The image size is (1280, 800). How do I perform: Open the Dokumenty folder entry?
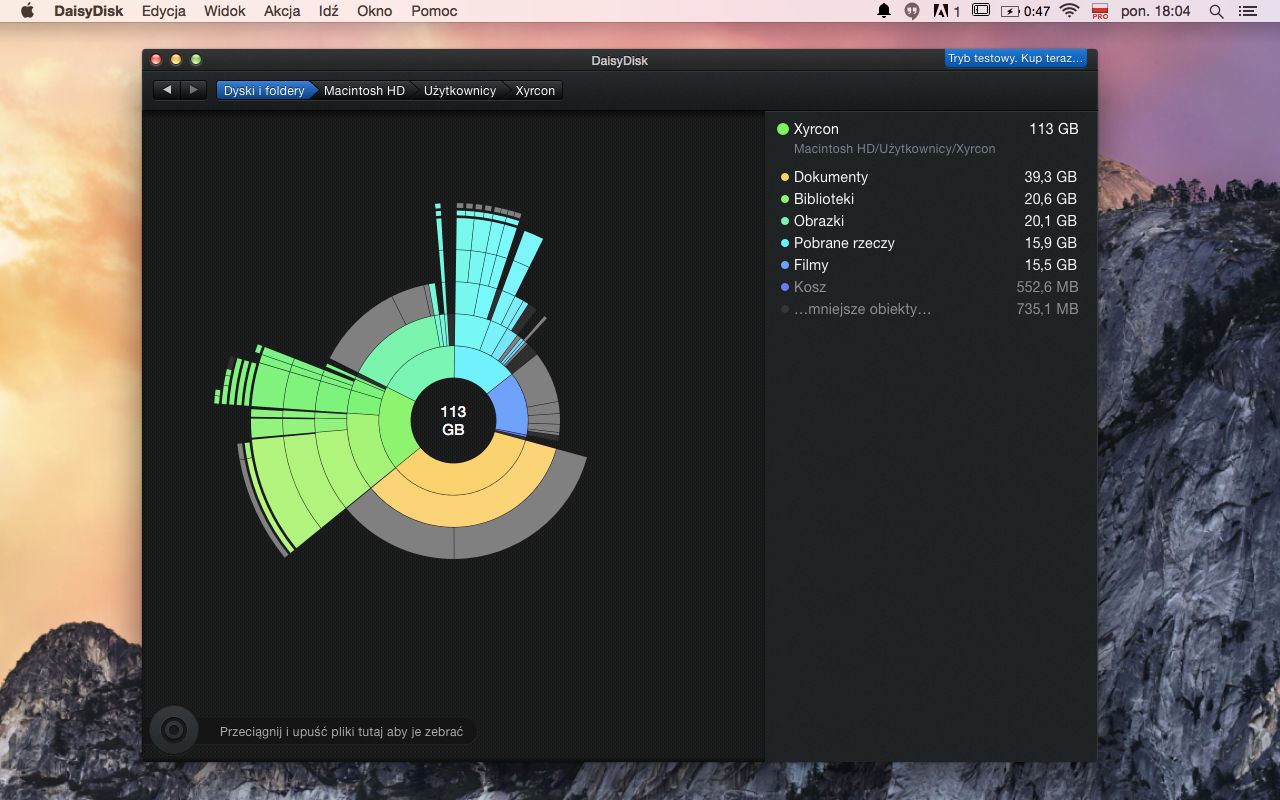[x=928, y=177]
